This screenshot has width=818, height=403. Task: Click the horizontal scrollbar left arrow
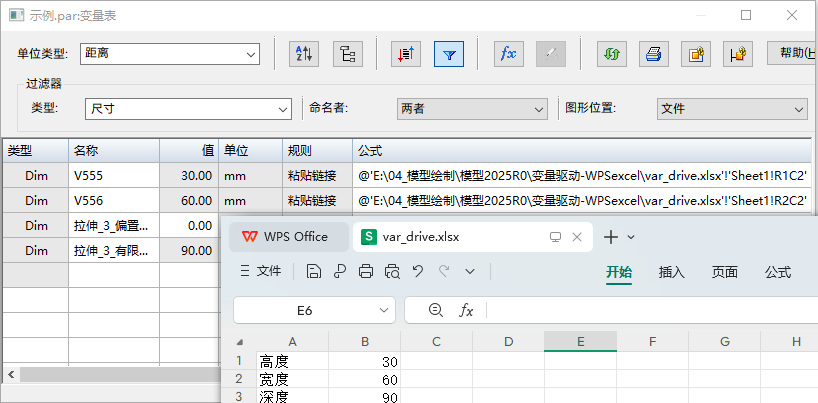10,374
